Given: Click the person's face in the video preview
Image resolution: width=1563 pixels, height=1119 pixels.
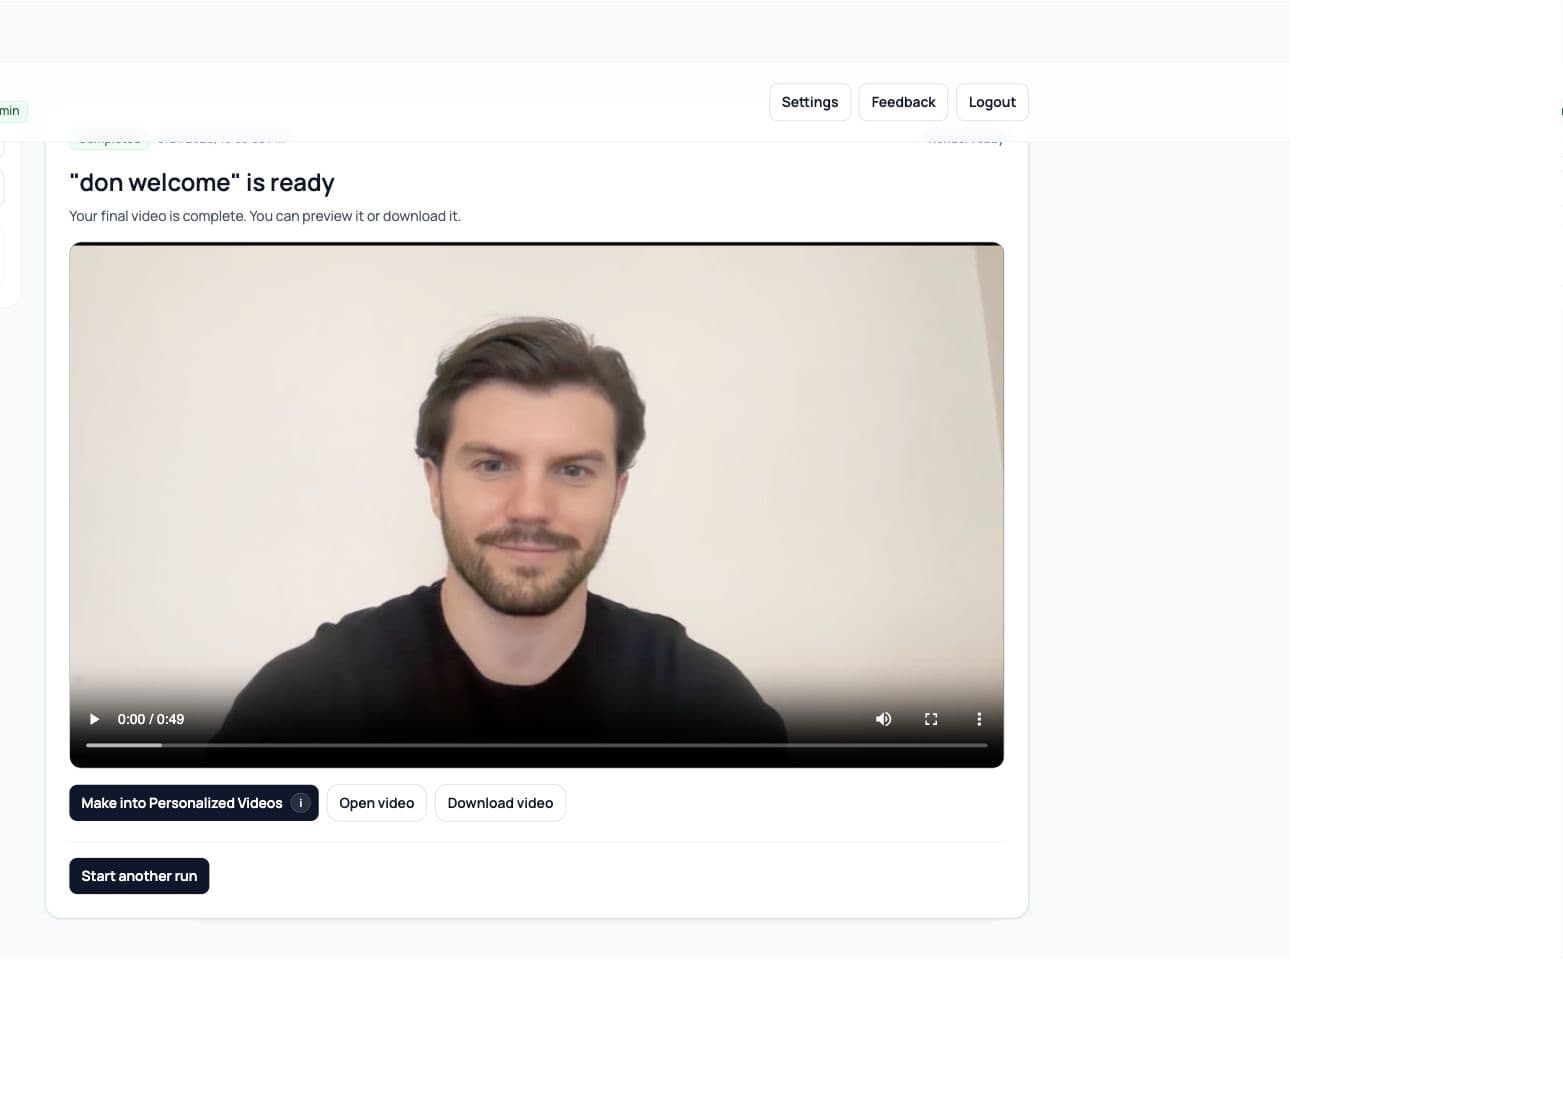Looking at the screenshot, I should point(526,480).
